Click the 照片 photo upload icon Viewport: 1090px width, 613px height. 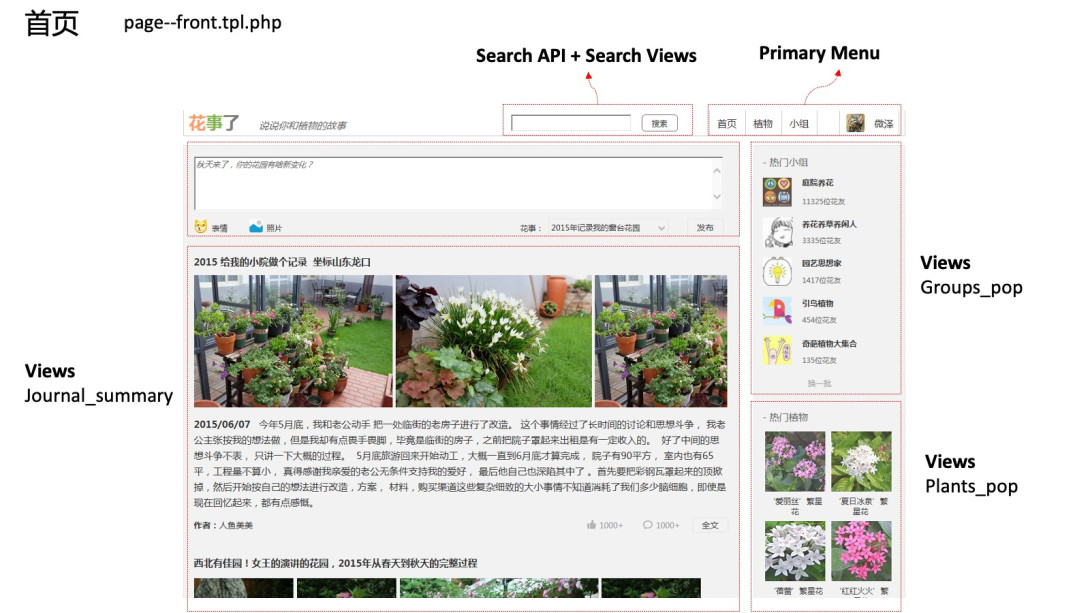[256, 227]
